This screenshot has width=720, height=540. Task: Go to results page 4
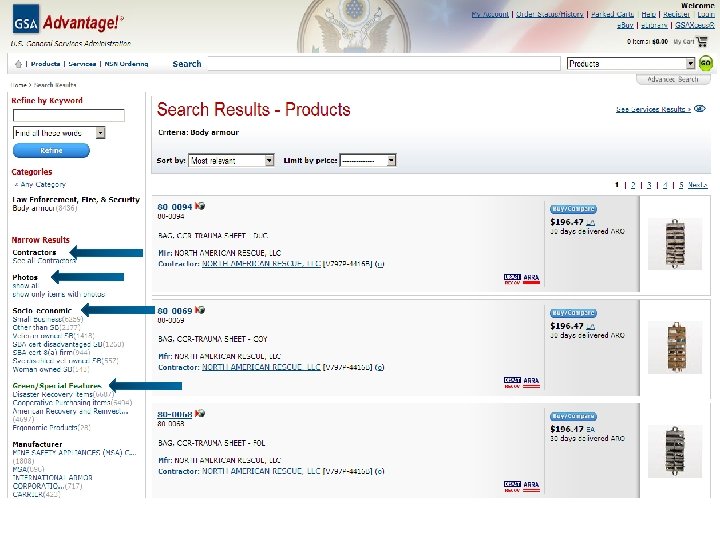pyautogui.click(x=665, y=185)
